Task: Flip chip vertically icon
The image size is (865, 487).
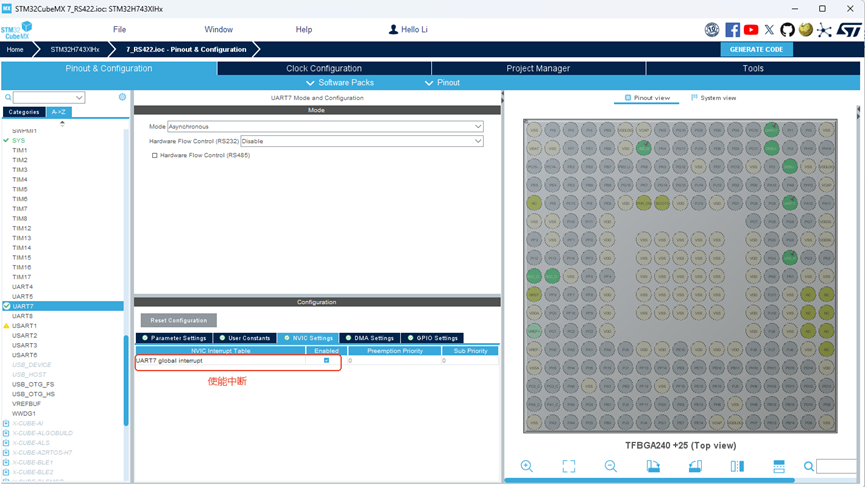Action: pyautogui.click(x=779, y=466)
